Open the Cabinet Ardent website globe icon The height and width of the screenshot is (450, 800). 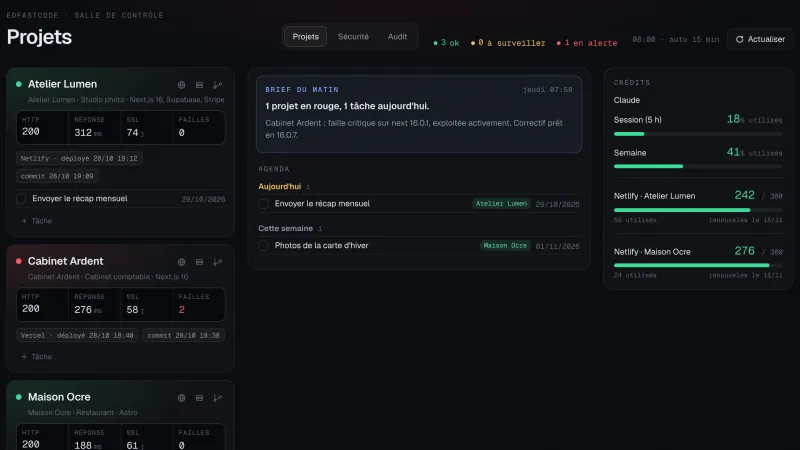(x=181, y=262)
